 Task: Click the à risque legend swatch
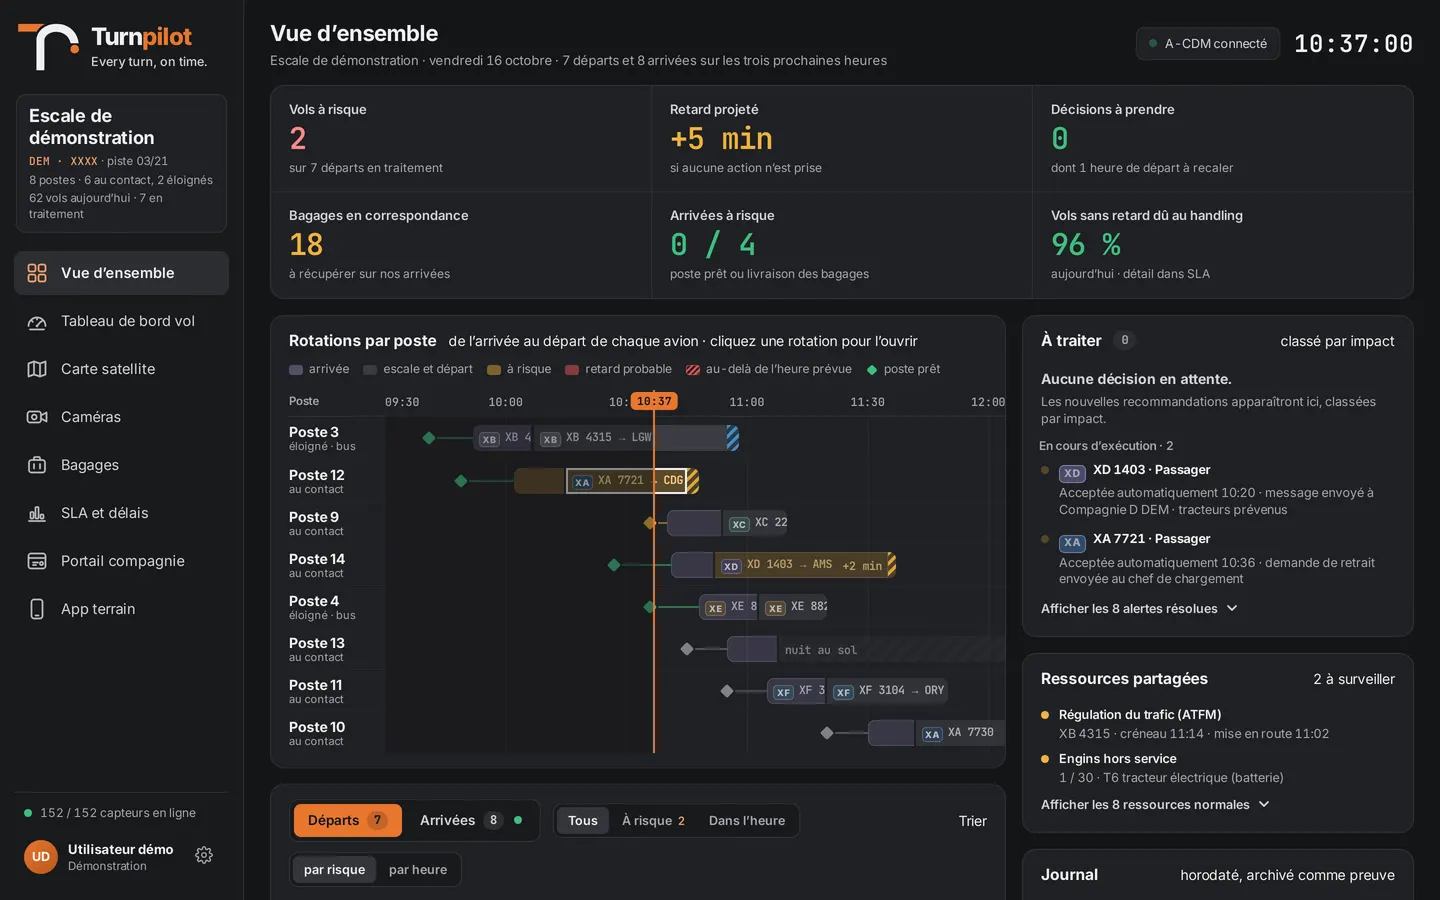(x=494, y=370)
